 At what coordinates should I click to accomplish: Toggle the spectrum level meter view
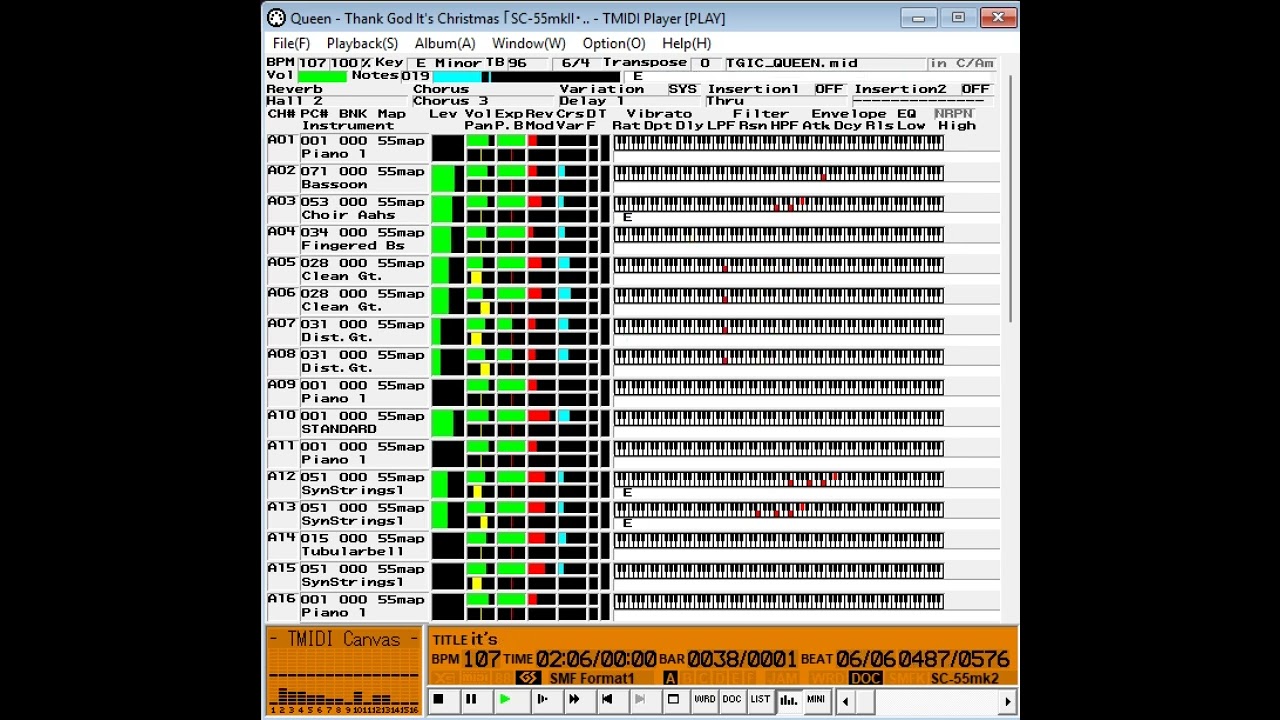pyautogui.click(x=788, y=700)
